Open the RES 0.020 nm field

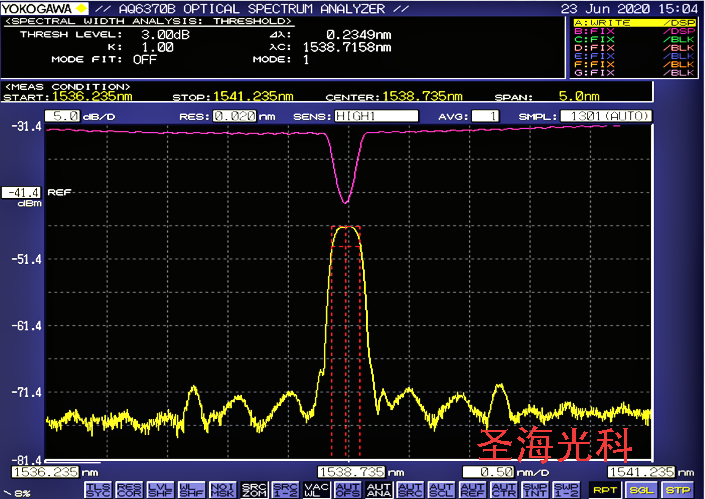[x=234, y=116]
